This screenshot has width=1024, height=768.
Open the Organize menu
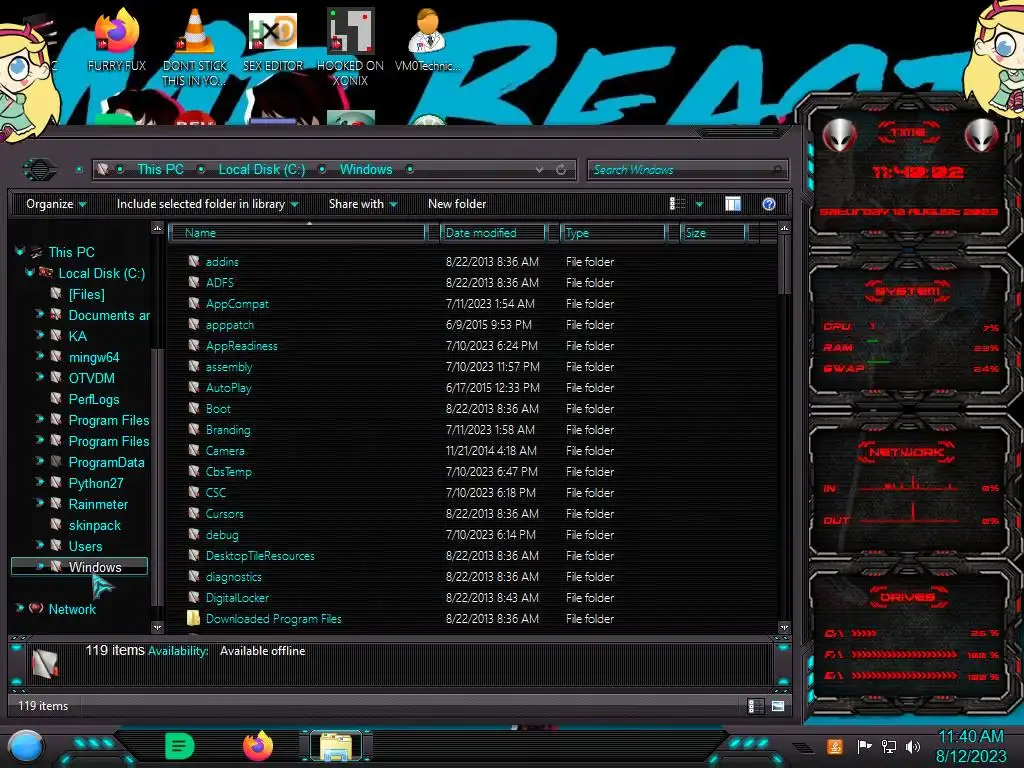click(56, 204)
